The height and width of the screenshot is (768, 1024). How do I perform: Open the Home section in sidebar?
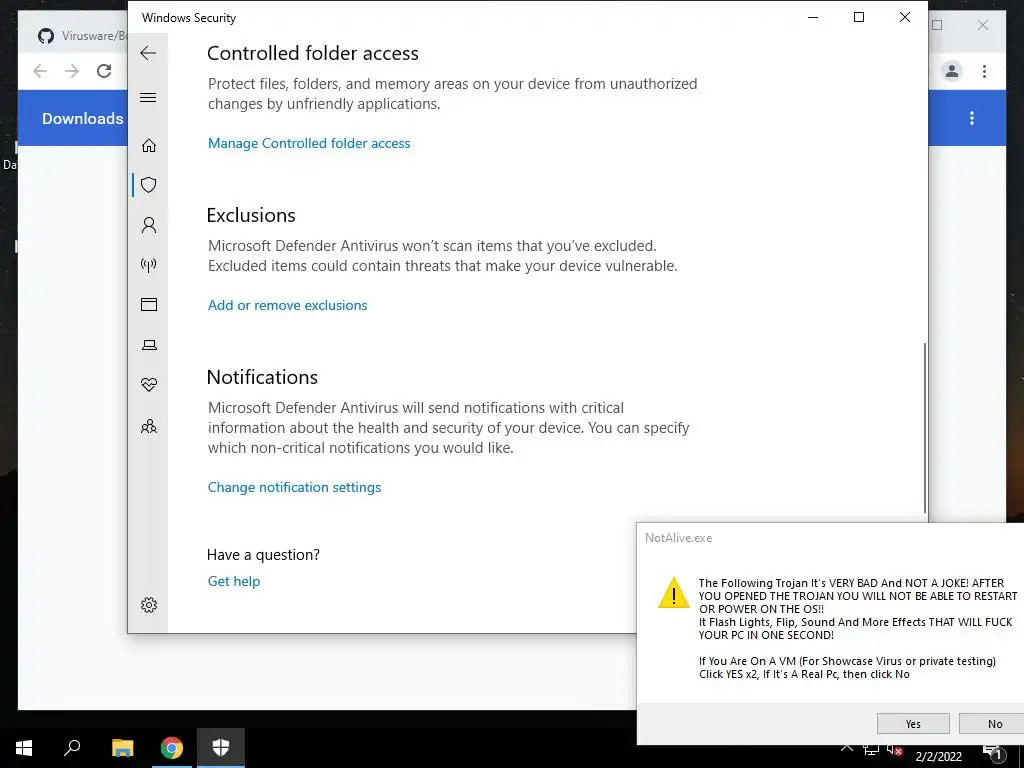(149, 145)
